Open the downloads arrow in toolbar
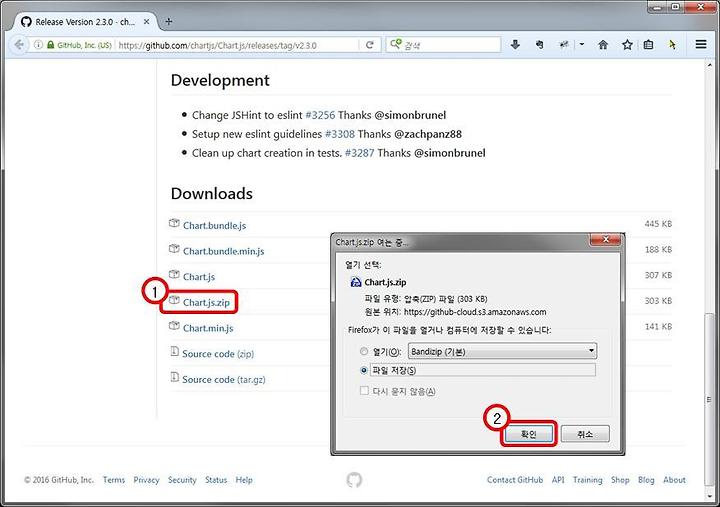The image size is (720, 507). click(515, 45)
